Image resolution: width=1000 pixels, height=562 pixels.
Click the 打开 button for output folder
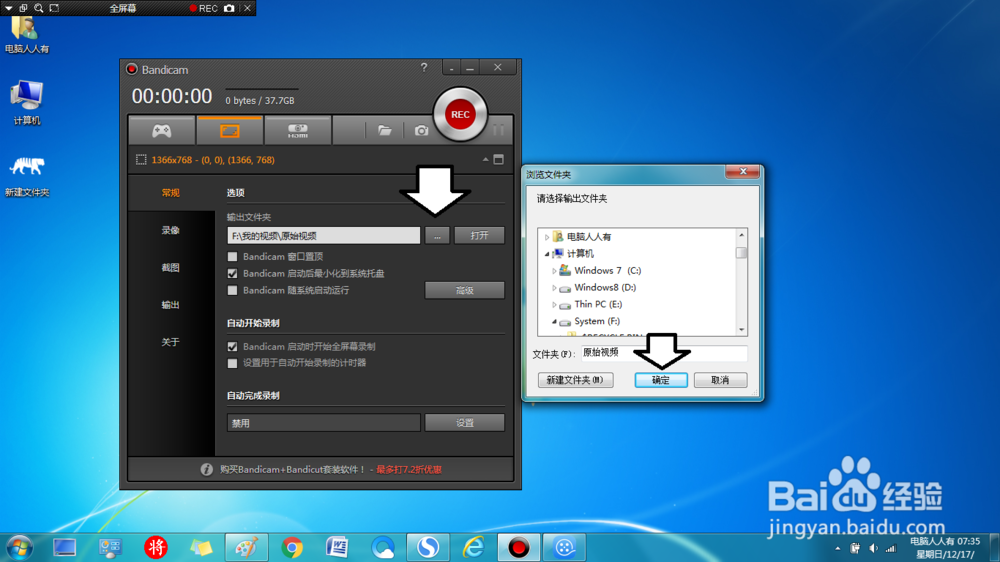tap(480, 236)
